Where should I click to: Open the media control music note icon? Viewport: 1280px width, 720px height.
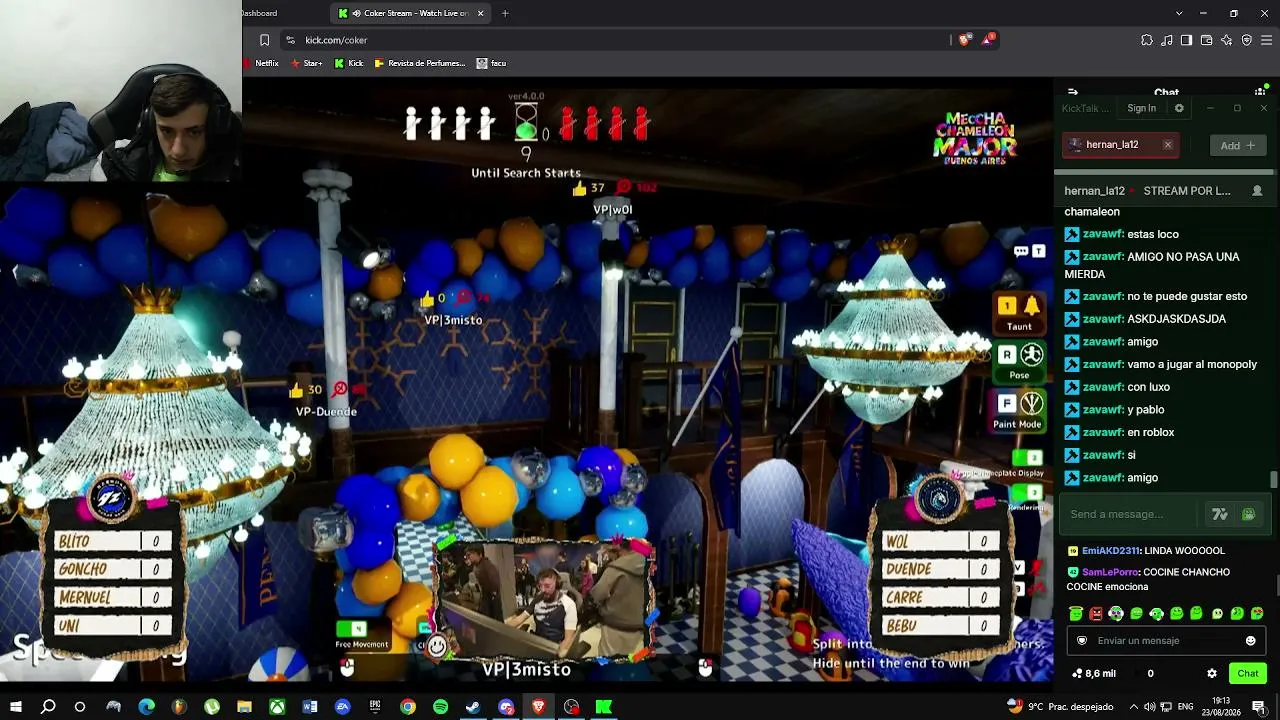pyautogui.click(x=1167, y=40)
